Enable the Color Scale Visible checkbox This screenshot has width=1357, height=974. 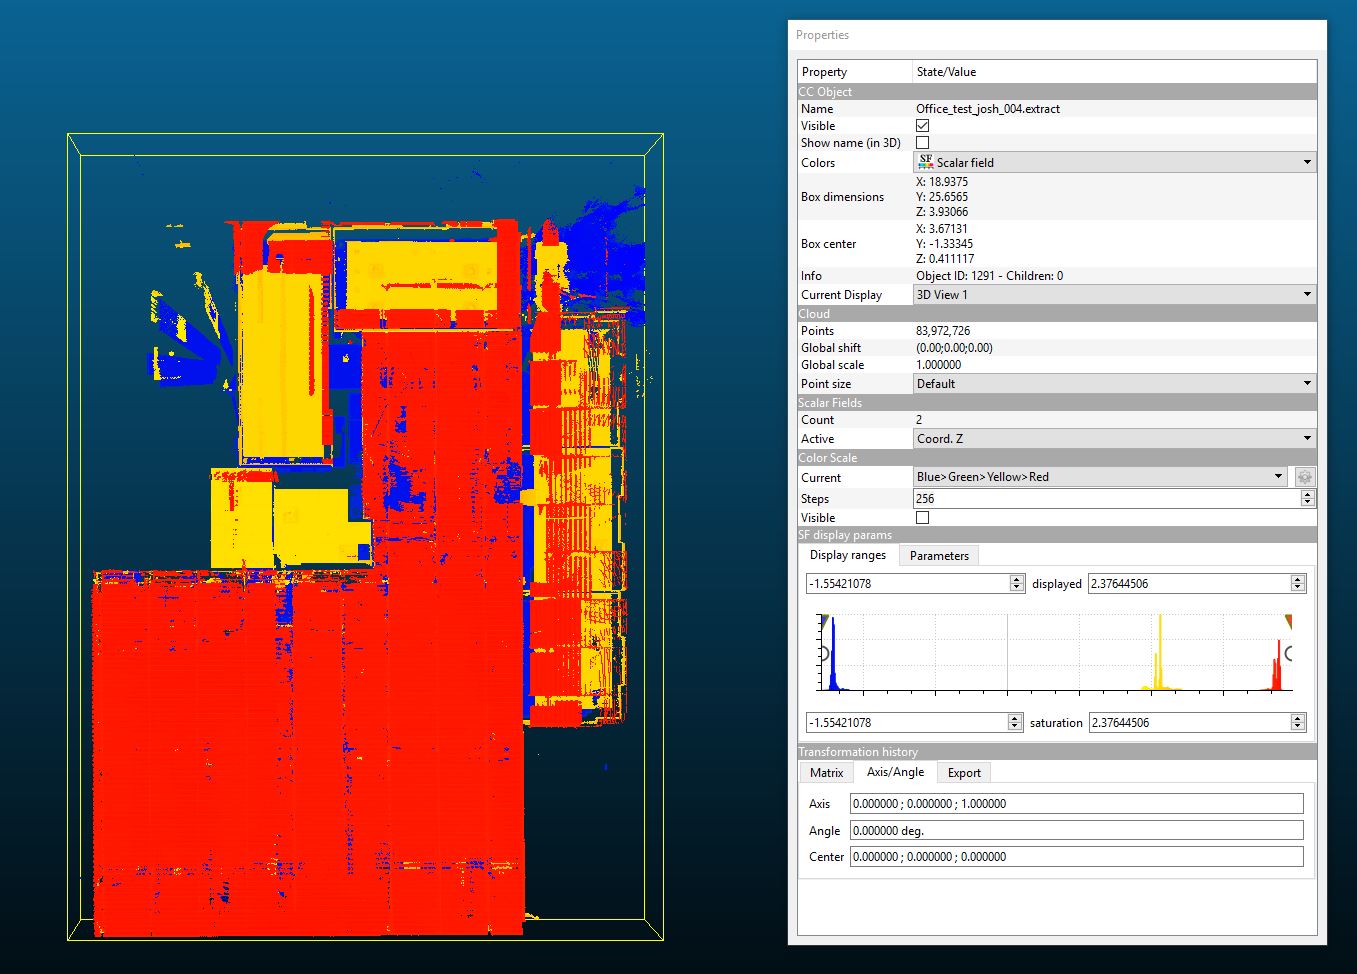(922, 518)
